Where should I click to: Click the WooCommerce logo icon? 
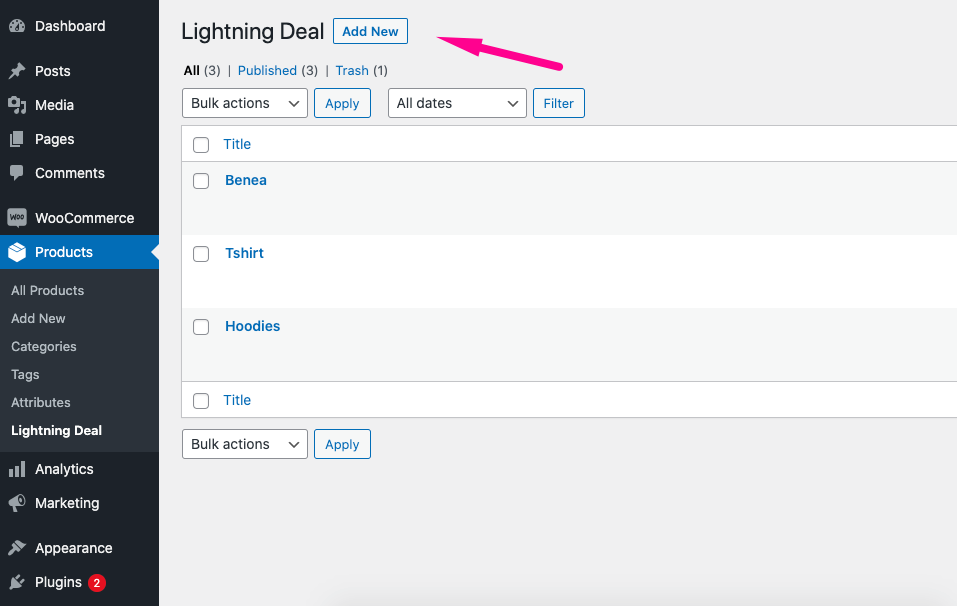click(17, 218)
